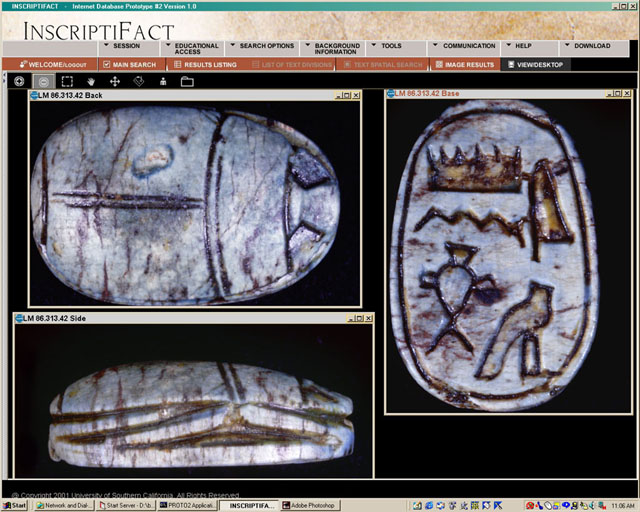The image size is (640, 512).
Task: Maximize the LM 86.313.42 Back window
Action: (347, 95)
